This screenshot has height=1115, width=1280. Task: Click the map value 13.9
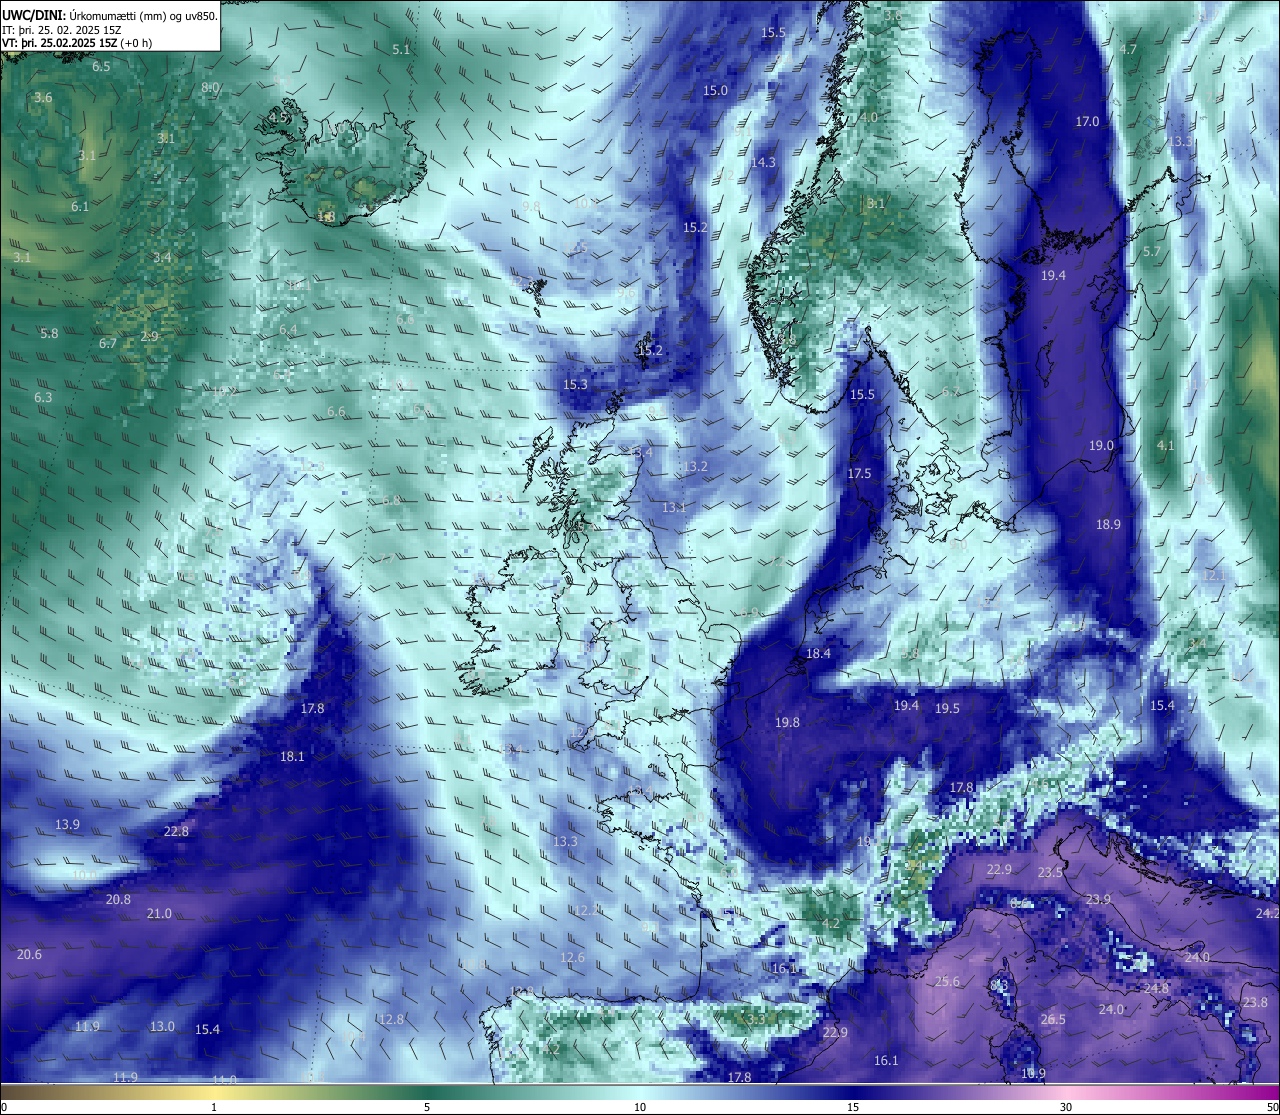pyautogui.click(x=67, y=825)
